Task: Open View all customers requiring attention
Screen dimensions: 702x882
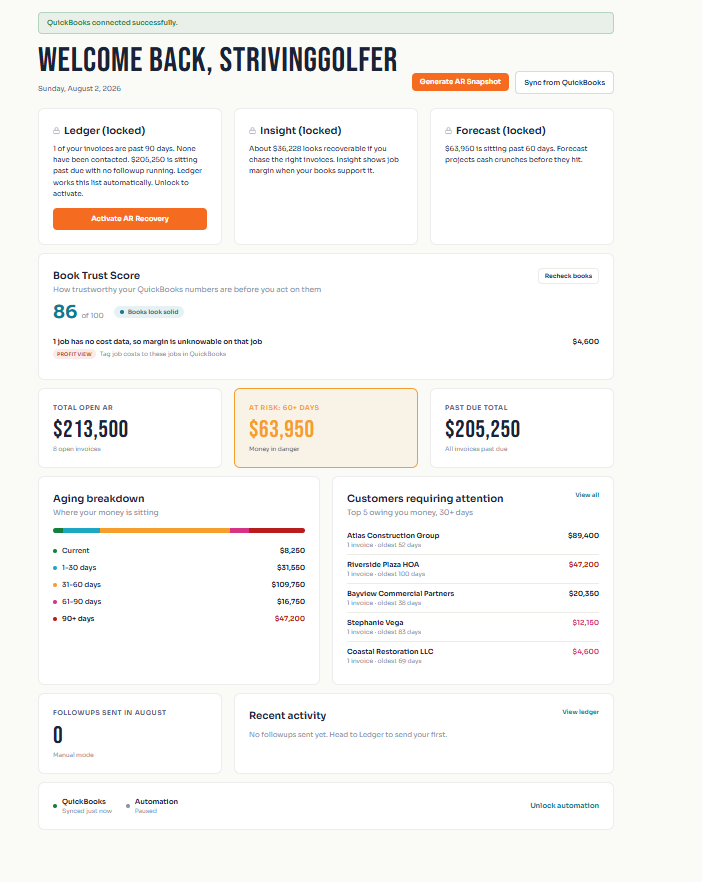Action: [587, 495]
